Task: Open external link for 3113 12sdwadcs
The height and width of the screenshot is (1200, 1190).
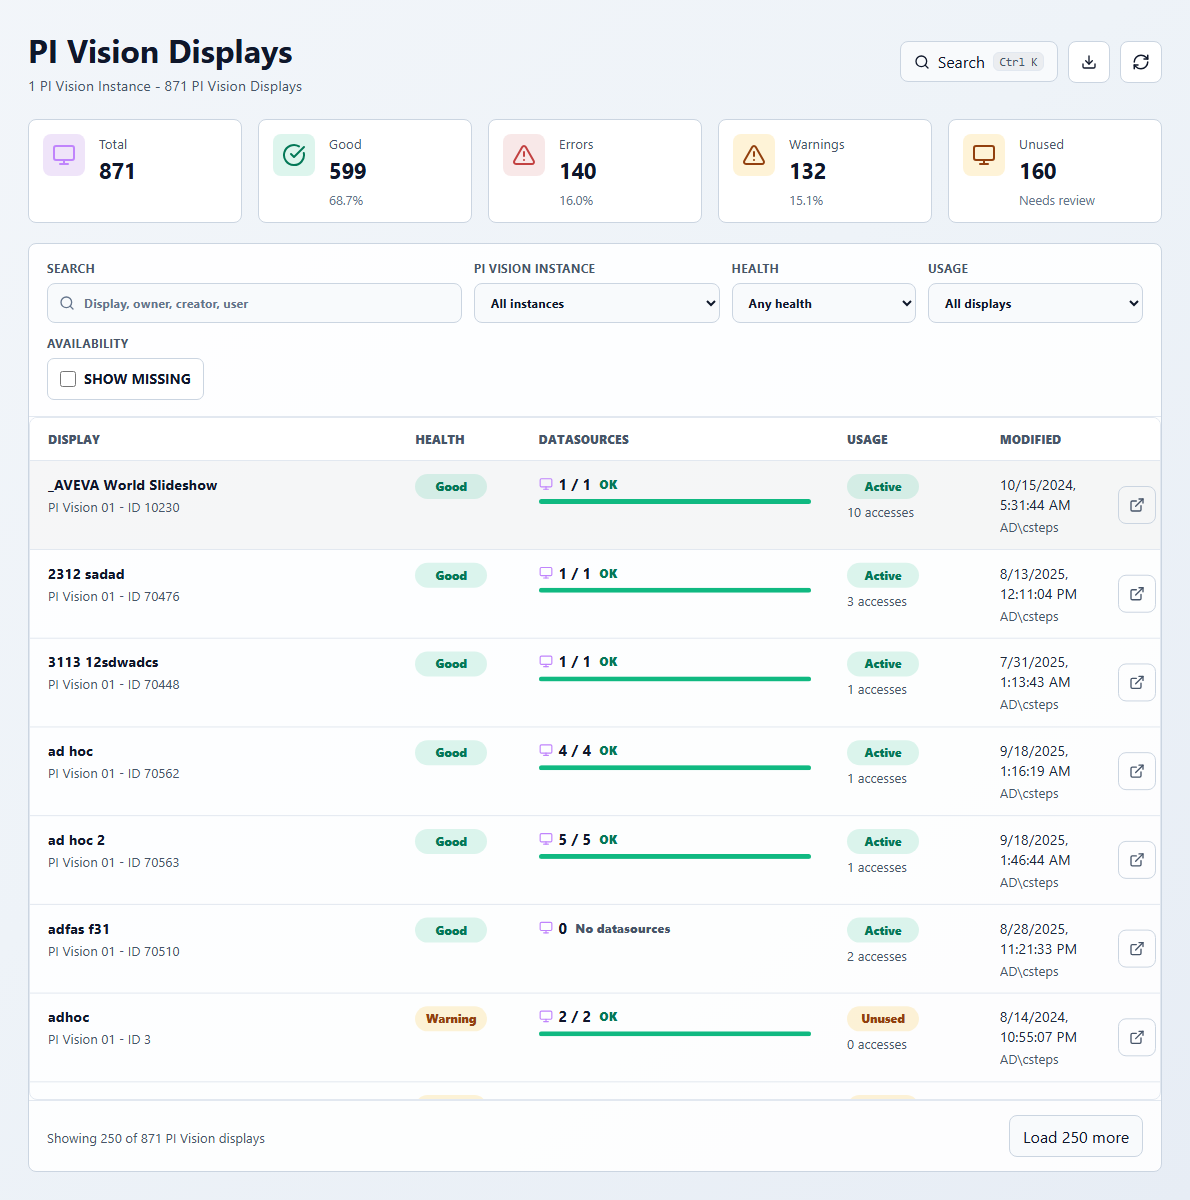Action: click(x=1137, y=683)
